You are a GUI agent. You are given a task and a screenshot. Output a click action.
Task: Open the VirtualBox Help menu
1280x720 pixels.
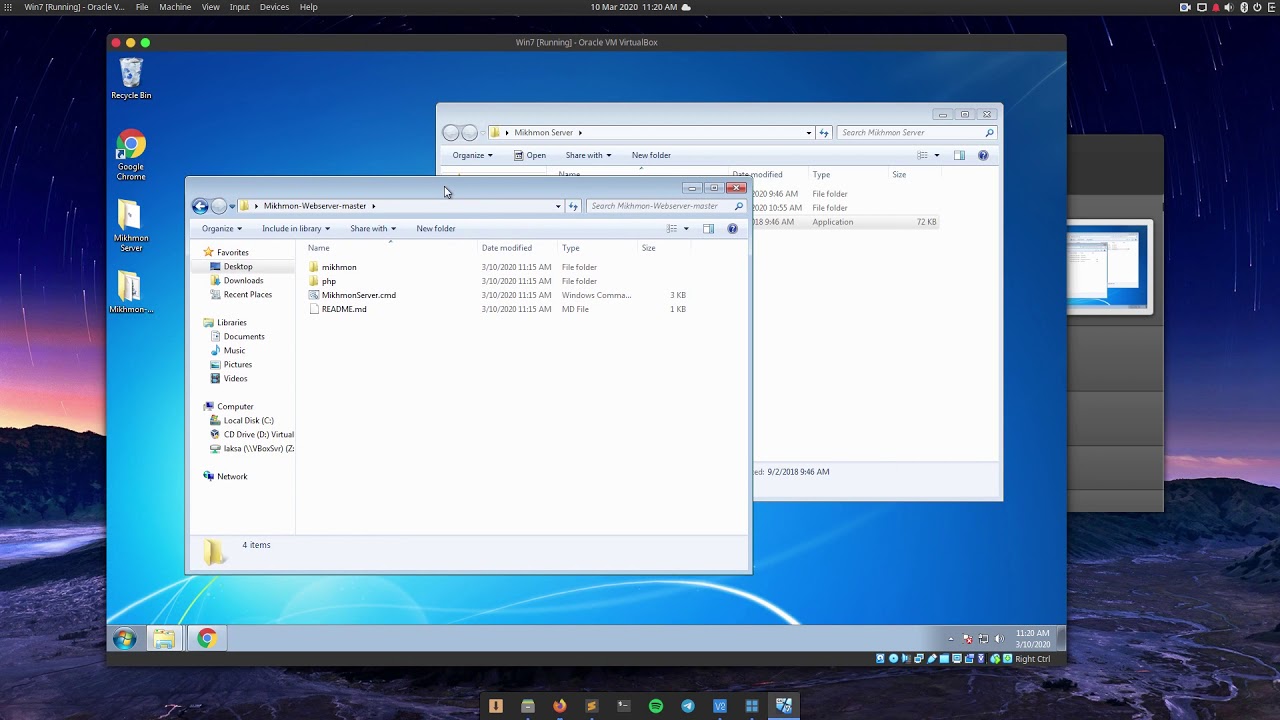[309, 7]
